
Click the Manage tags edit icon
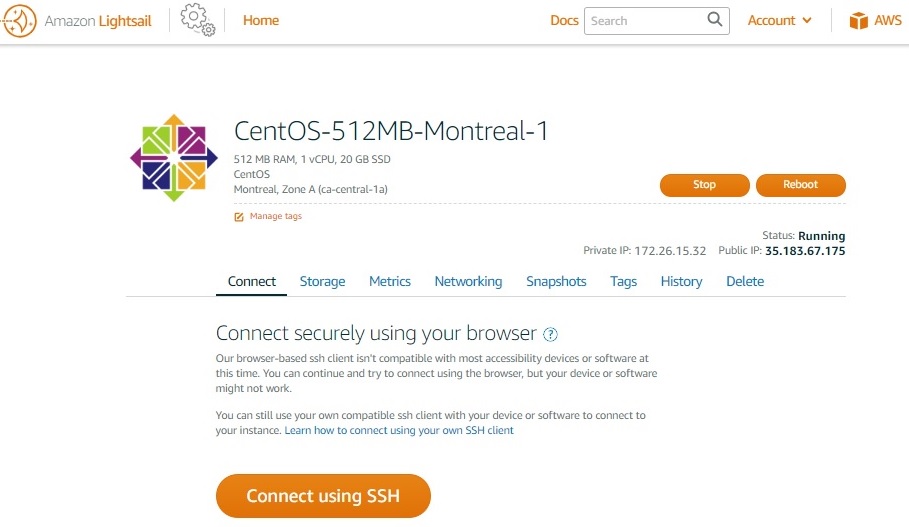coord(239,217)
